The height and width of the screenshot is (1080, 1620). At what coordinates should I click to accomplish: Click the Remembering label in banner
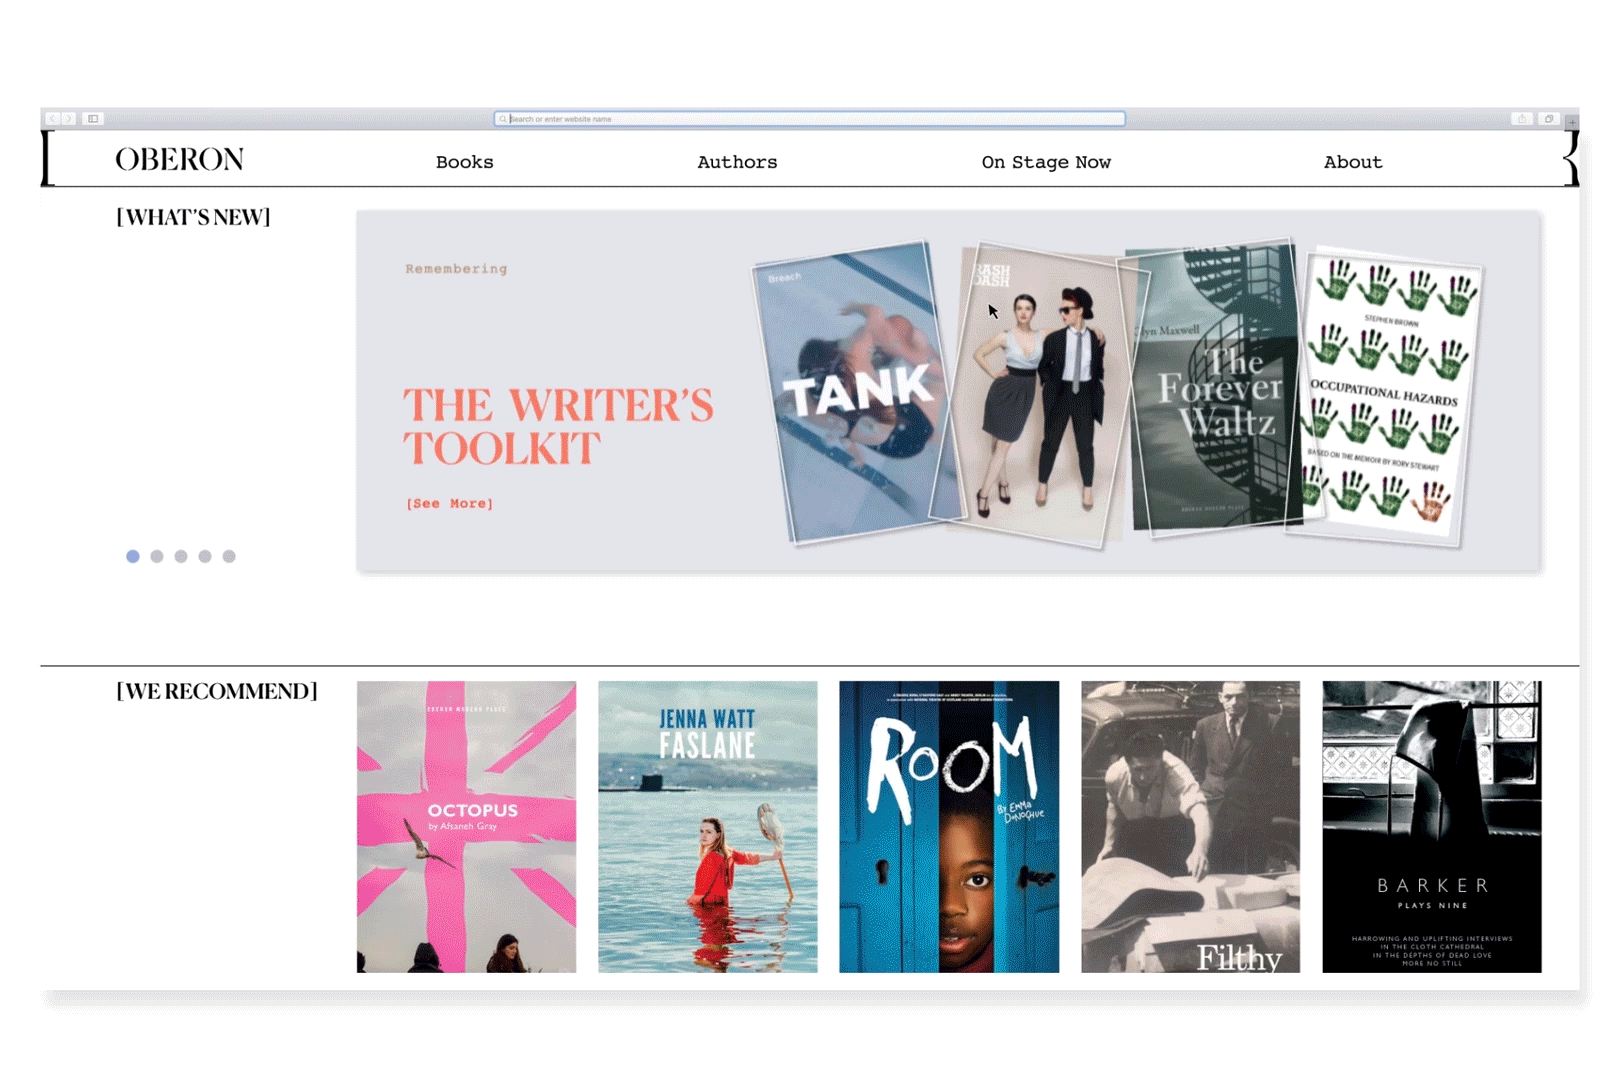(456, 269)
